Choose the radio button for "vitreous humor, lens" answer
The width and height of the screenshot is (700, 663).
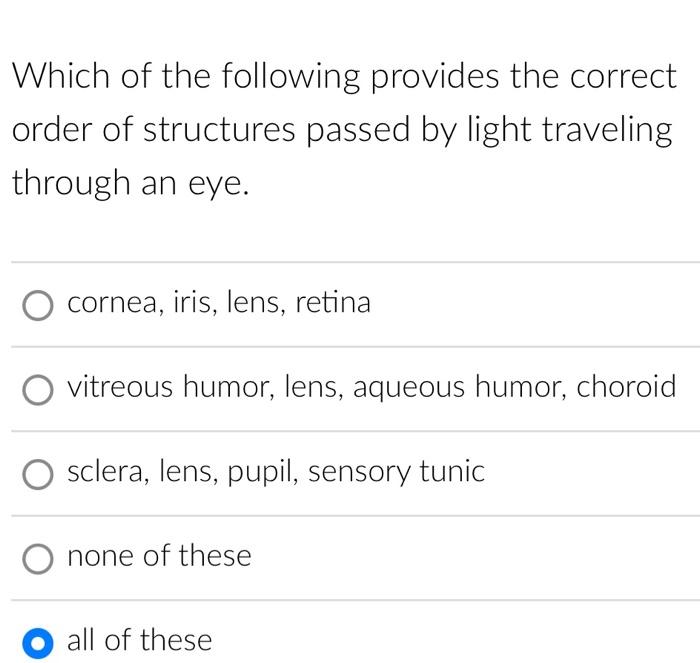(38, 390)
